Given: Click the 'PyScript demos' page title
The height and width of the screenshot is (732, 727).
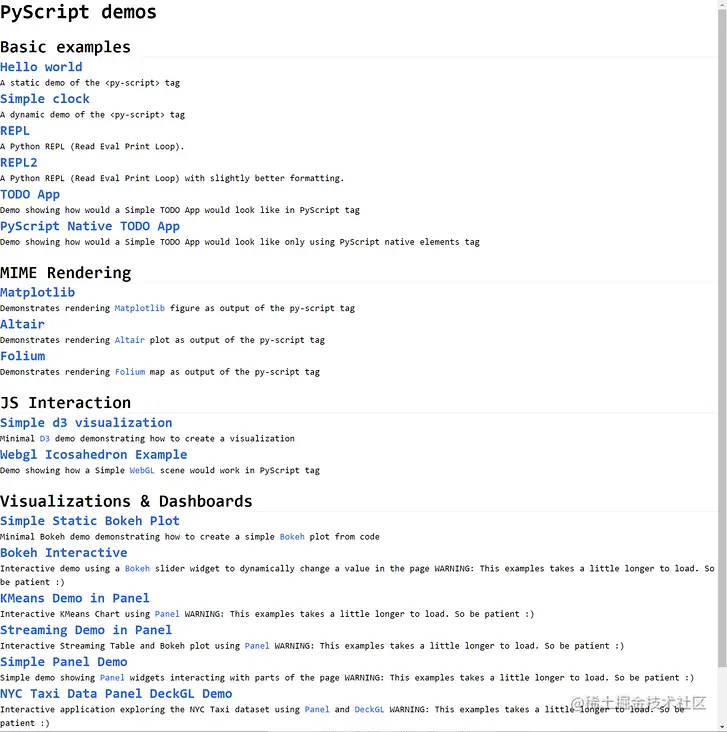Looking at the screenshot, I should [x=78, y=12].
